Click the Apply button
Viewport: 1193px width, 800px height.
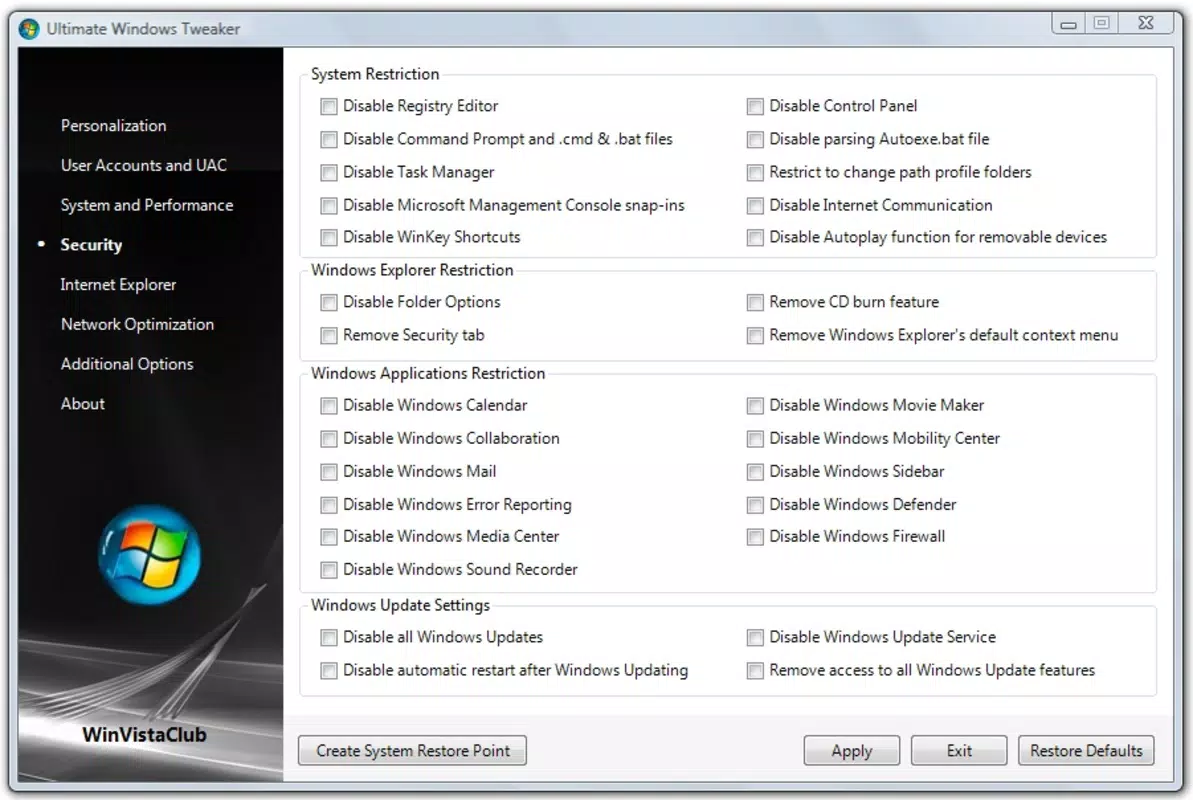851,751
